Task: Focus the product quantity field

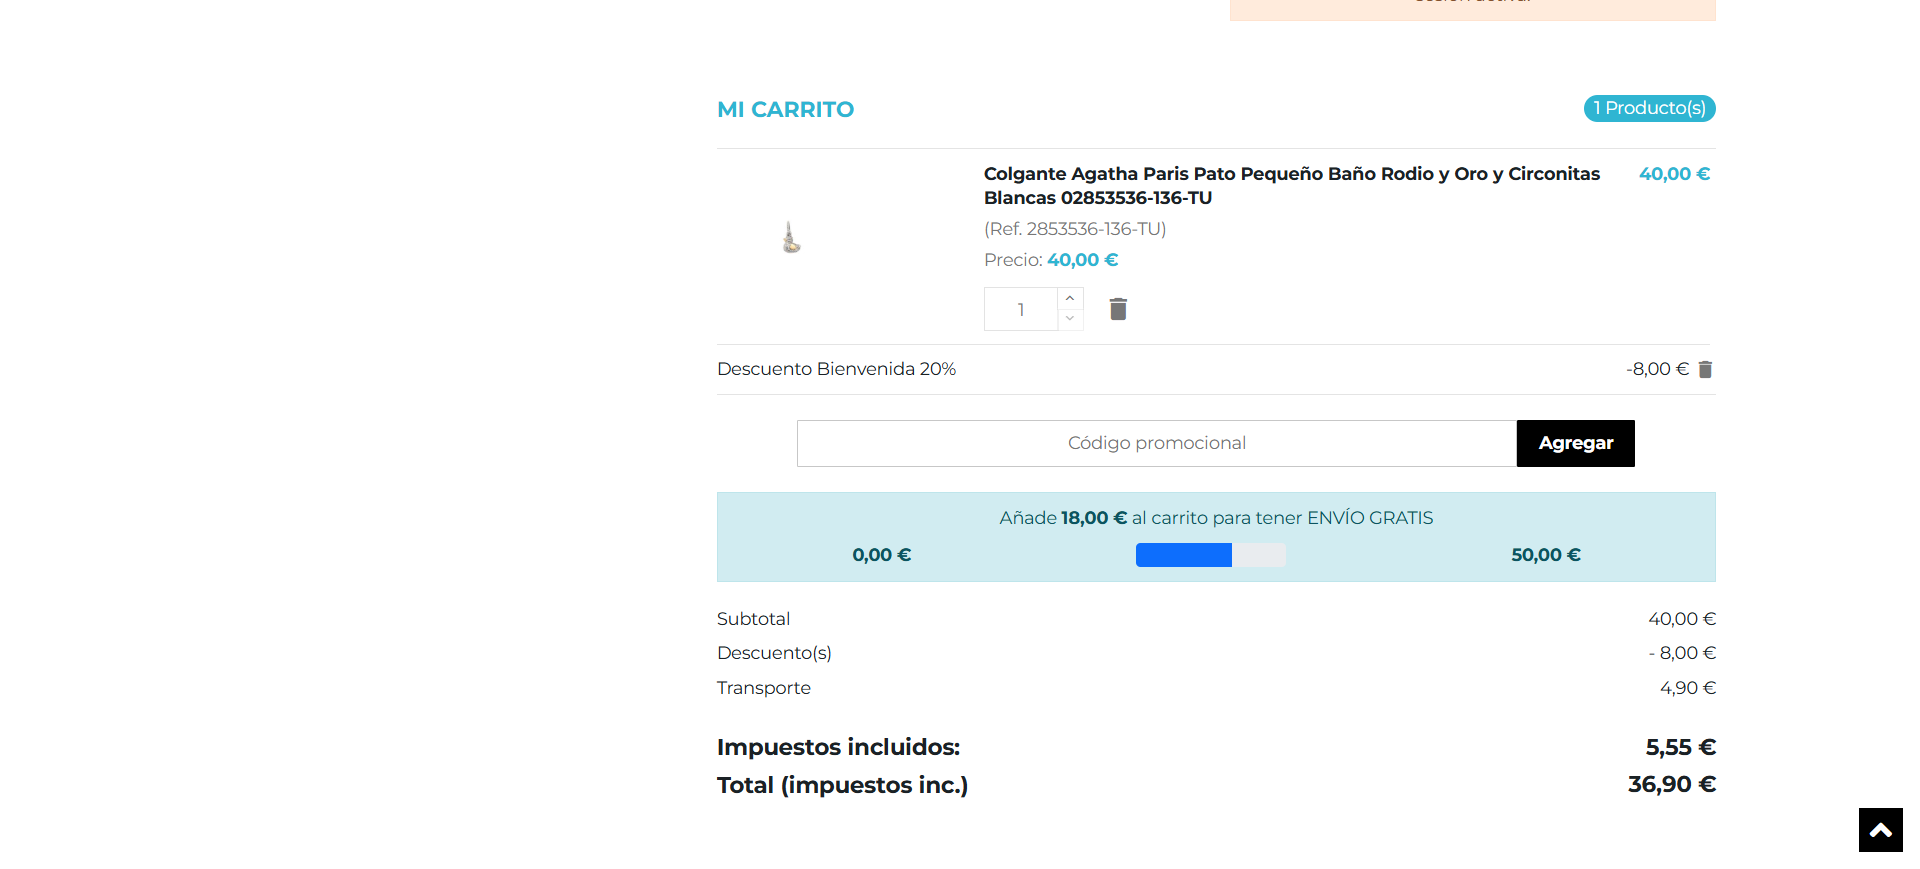Action: pos(1021,309)
